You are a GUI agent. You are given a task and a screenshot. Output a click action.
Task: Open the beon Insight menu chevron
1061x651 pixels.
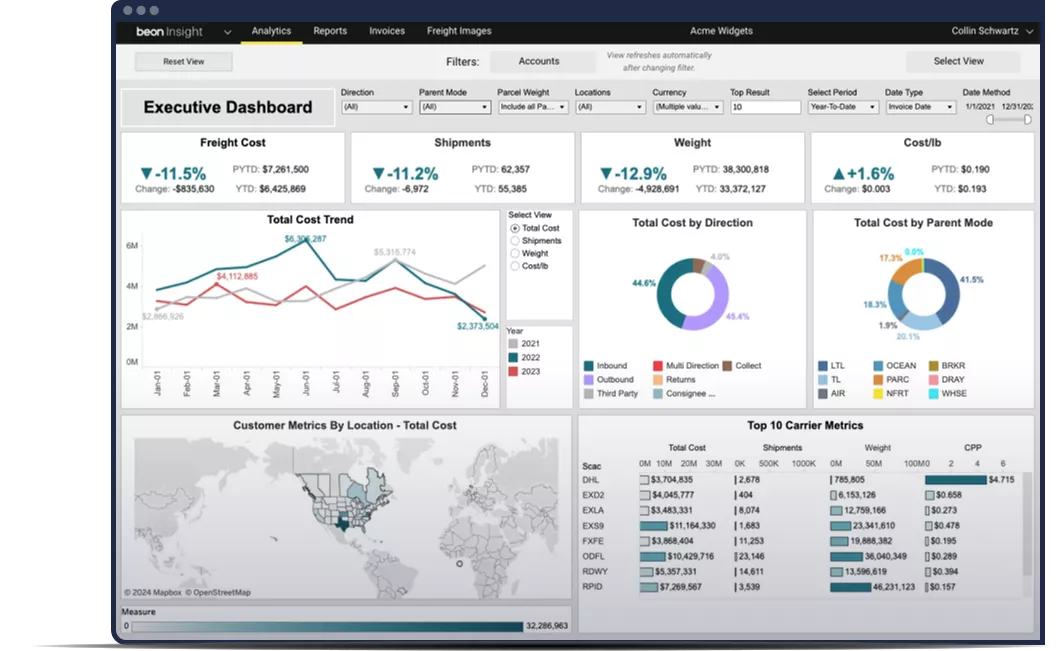tap(227, 32)
